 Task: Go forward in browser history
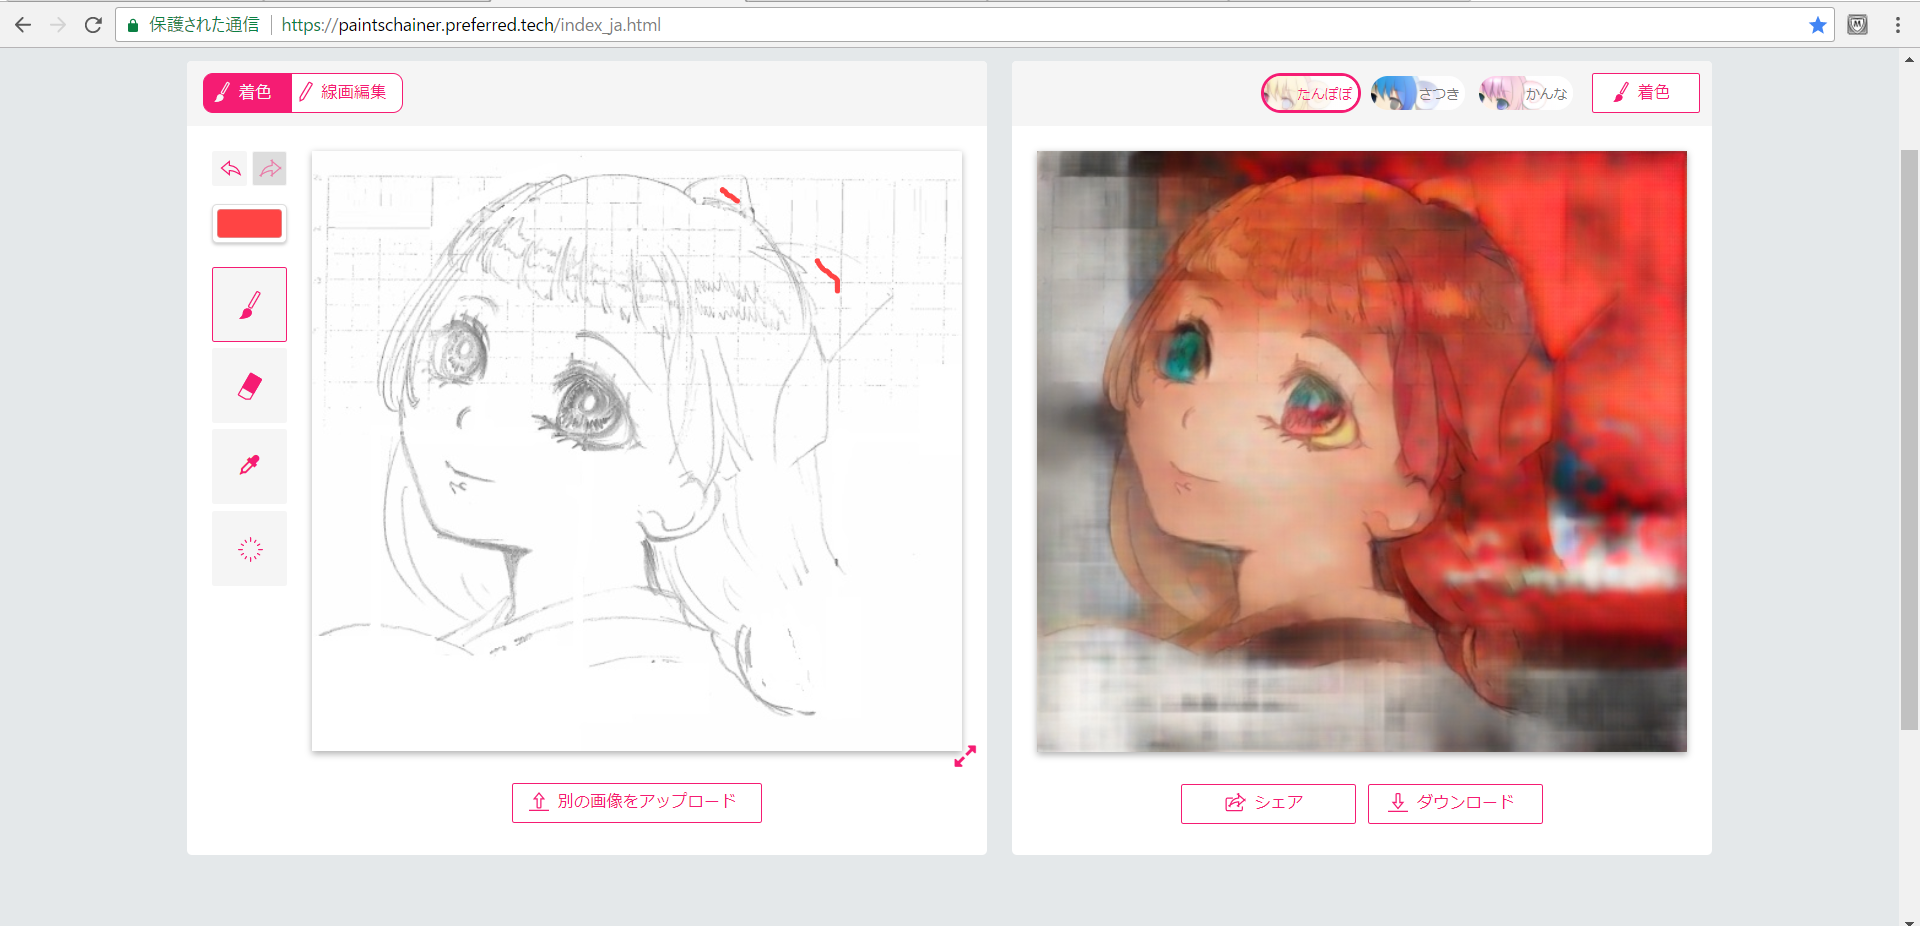(x=58, y=25)
